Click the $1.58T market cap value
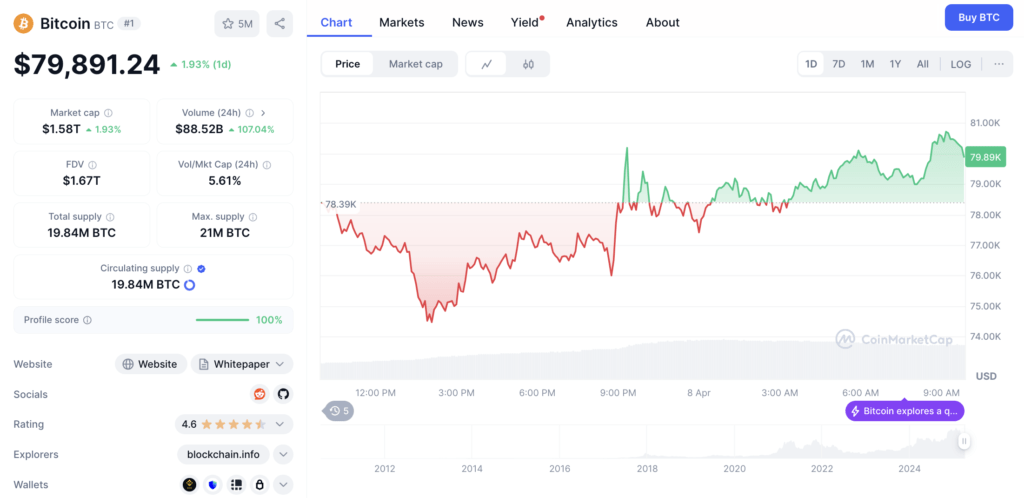1024x498 pixels. (x=61, y=129)
